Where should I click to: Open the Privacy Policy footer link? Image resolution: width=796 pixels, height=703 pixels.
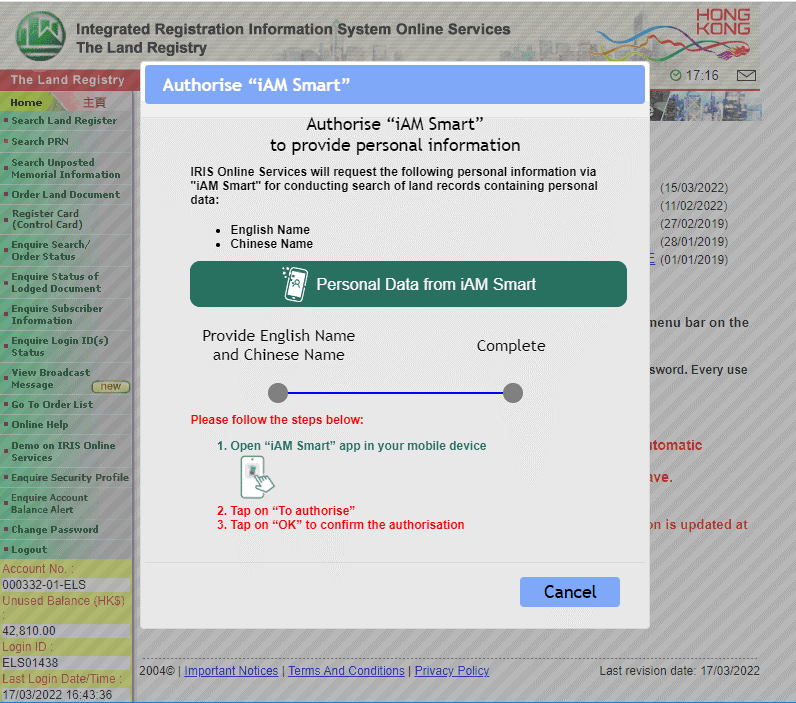pos(451,671)
